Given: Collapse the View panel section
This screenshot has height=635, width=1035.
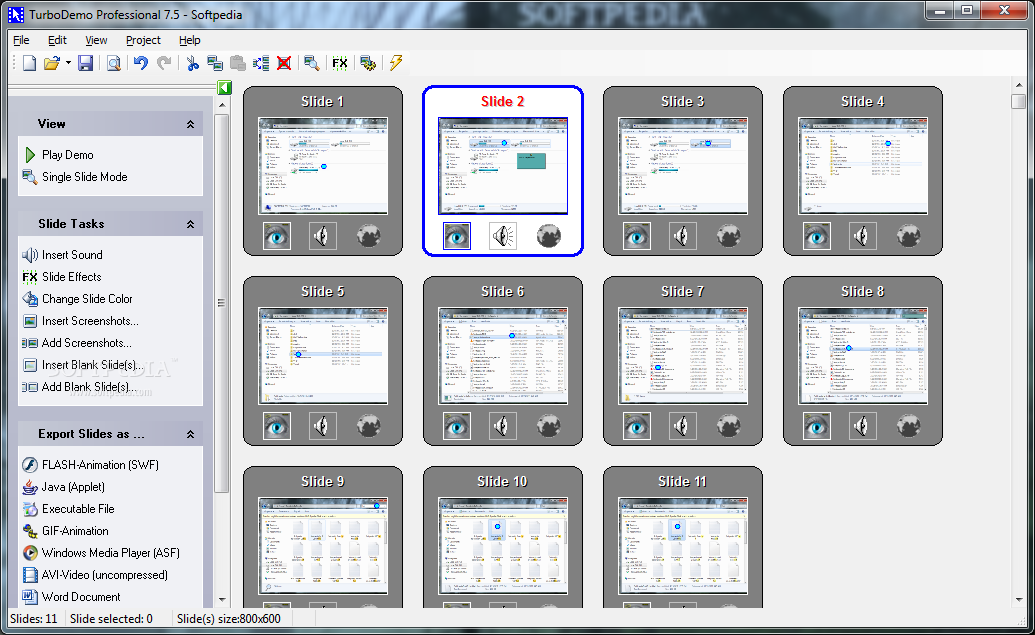Looking at the screenshot, I should [x=190, y=124].
